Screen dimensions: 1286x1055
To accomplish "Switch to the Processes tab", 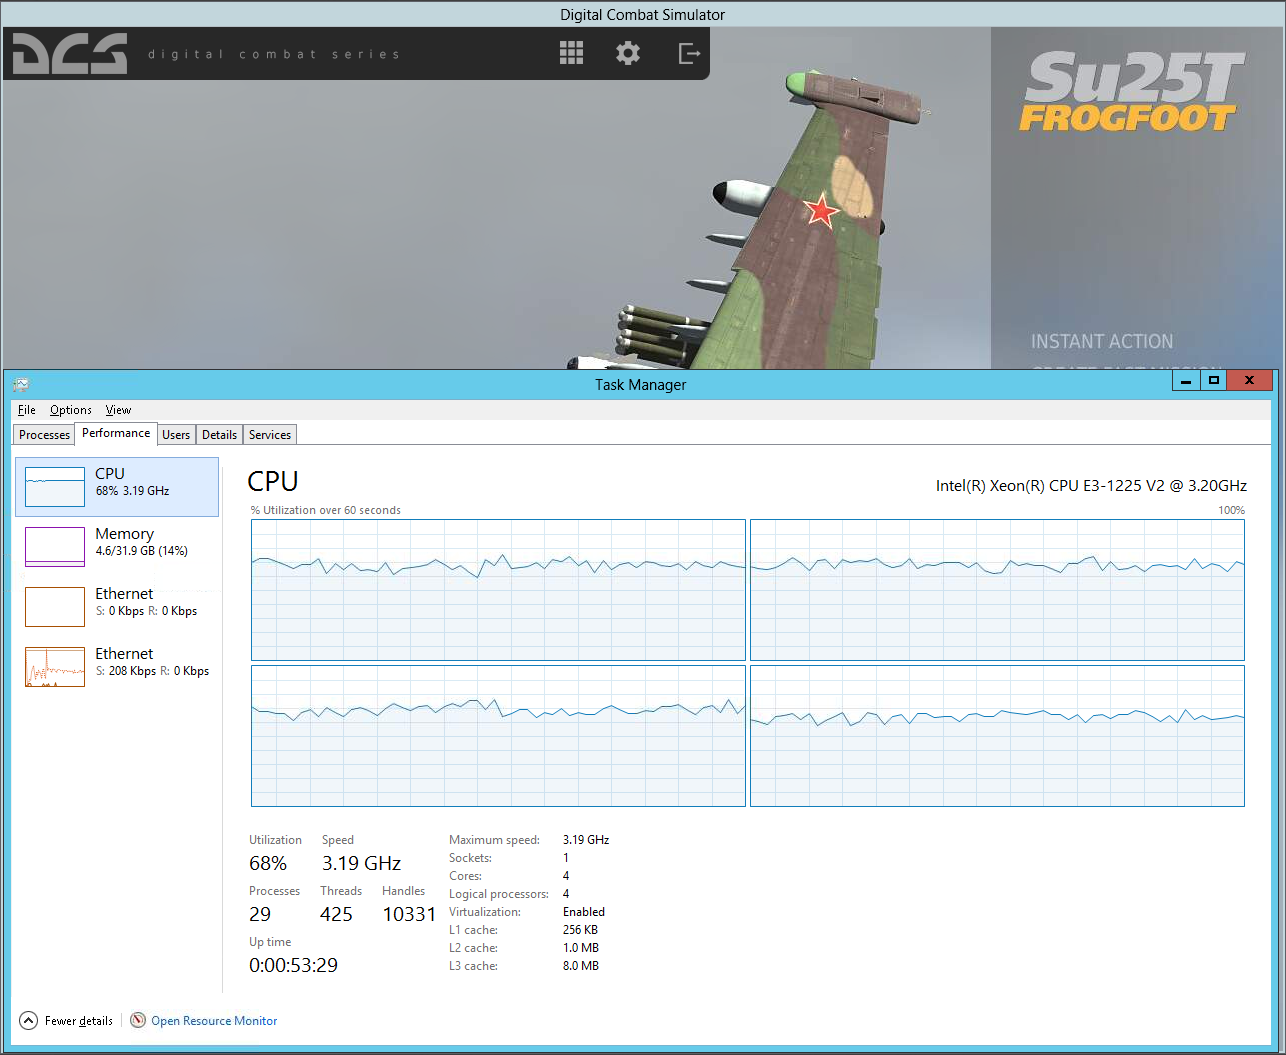I will 44,435.
